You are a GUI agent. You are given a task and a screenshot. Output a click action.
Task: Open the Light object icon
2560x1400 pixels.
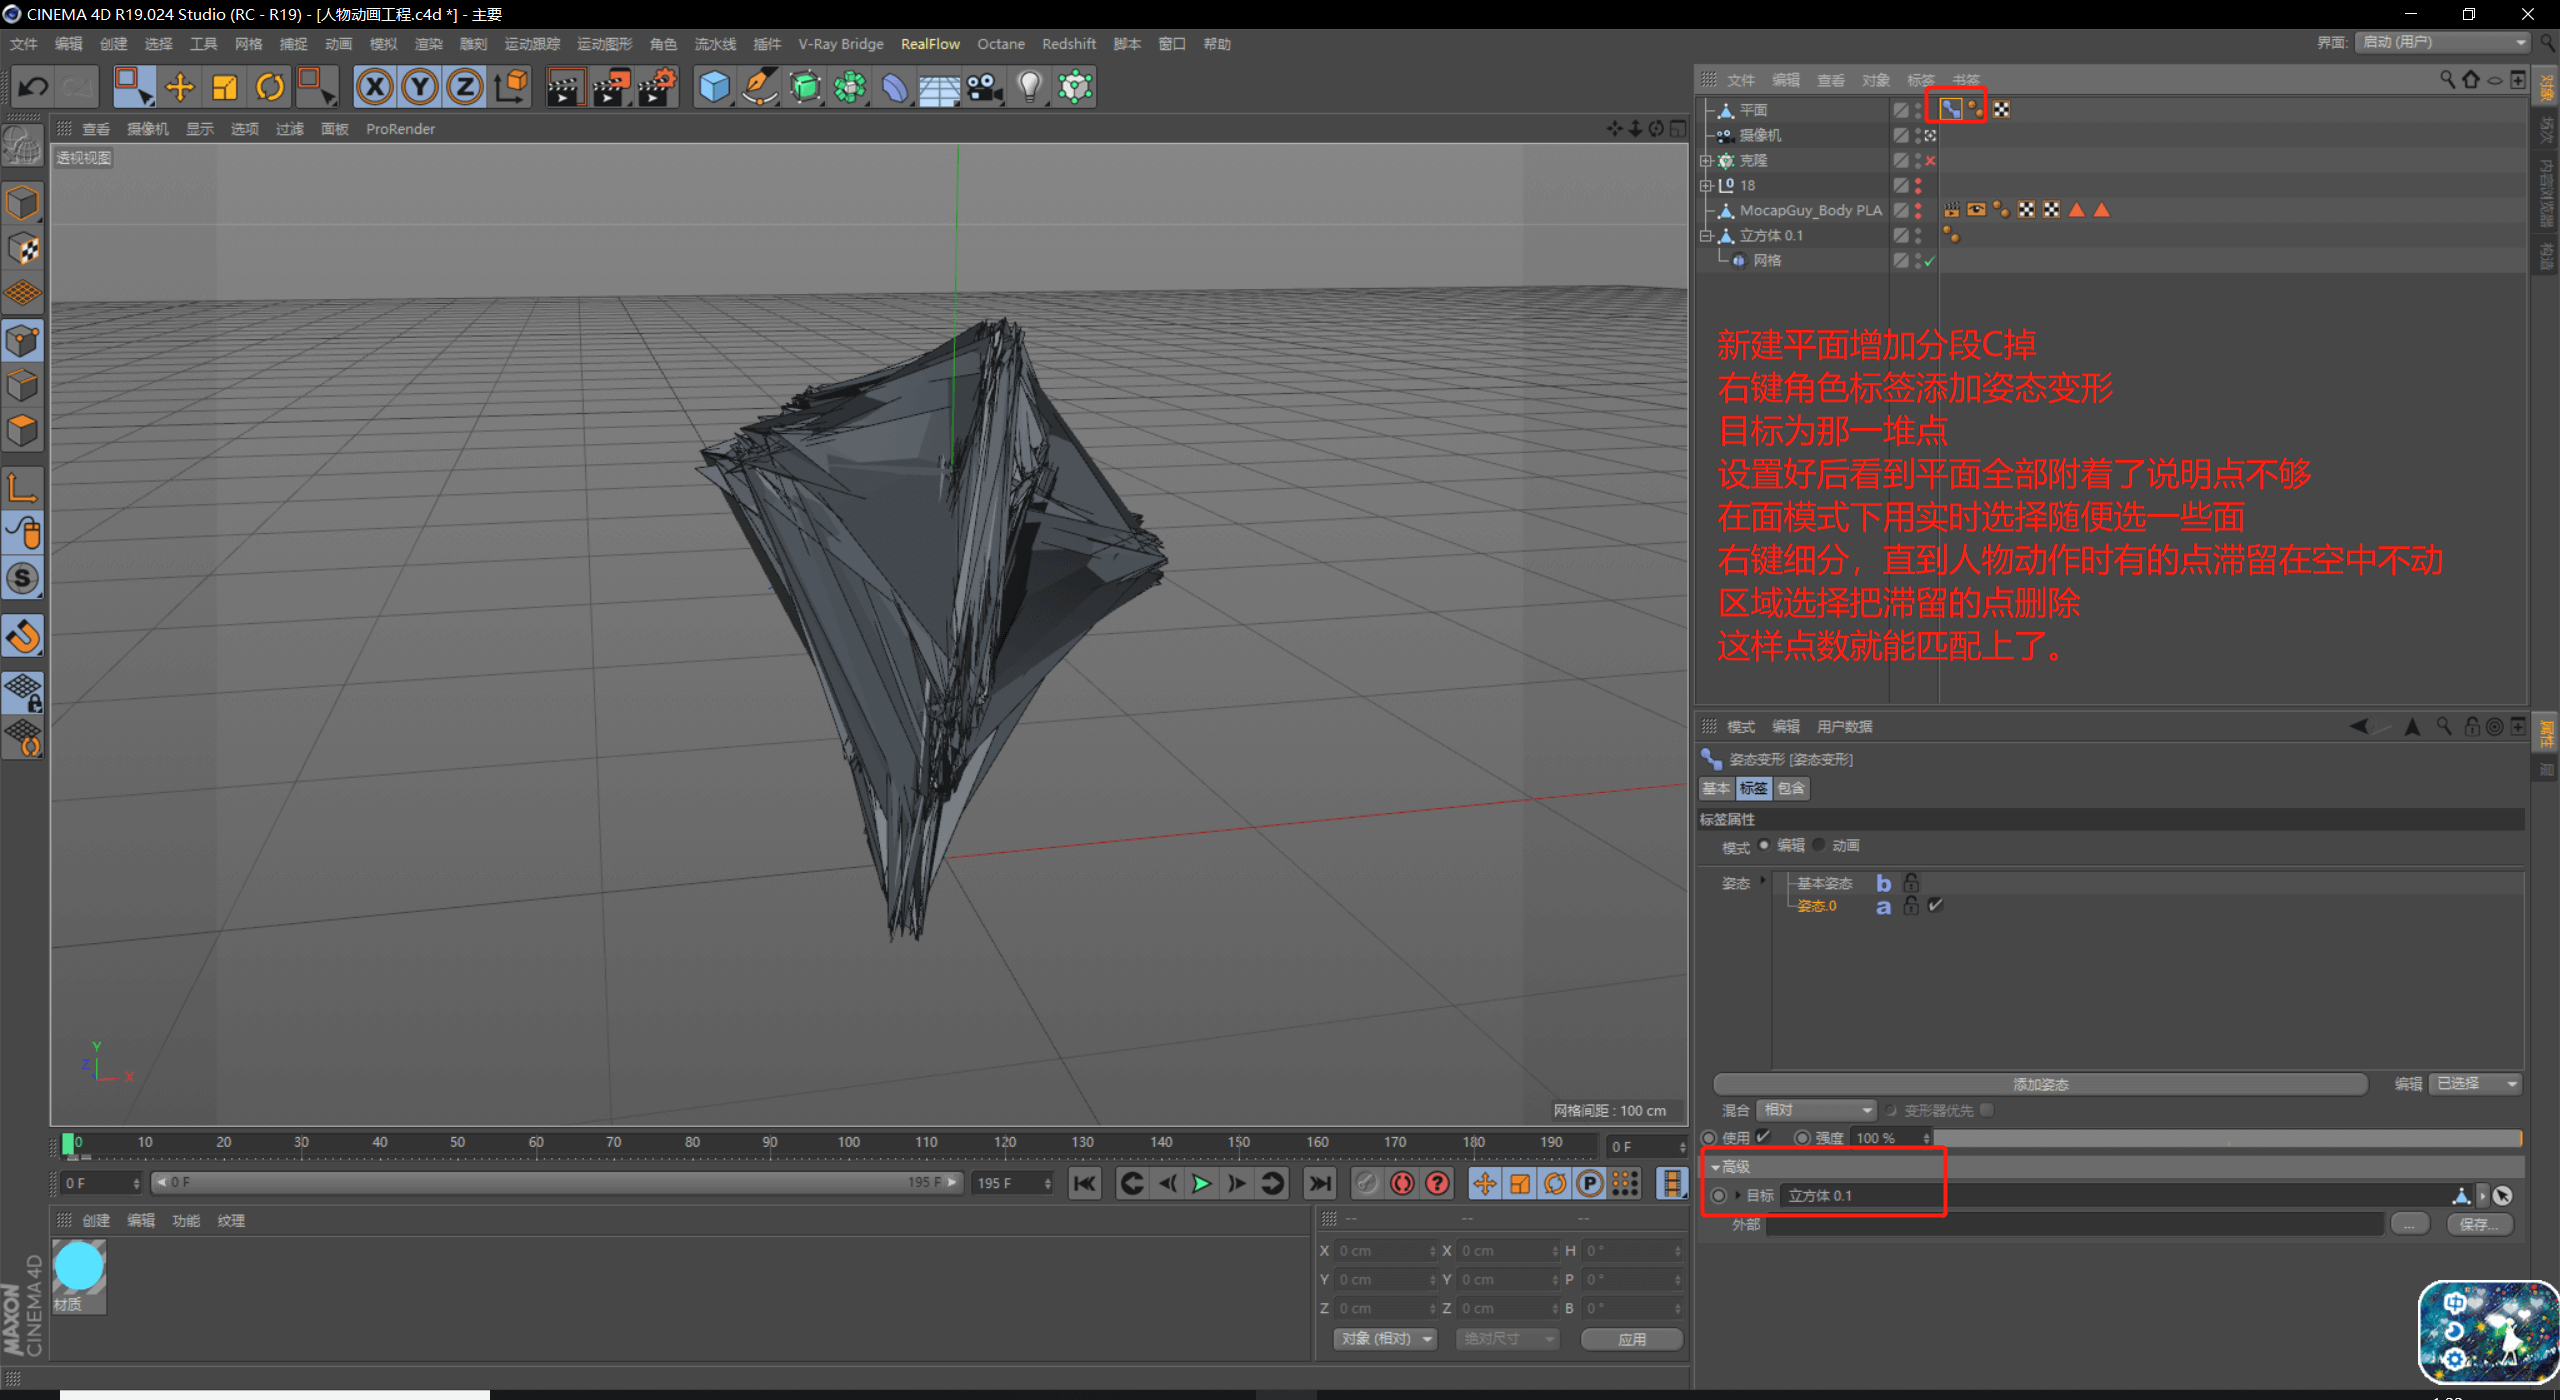pos(1029,87)
